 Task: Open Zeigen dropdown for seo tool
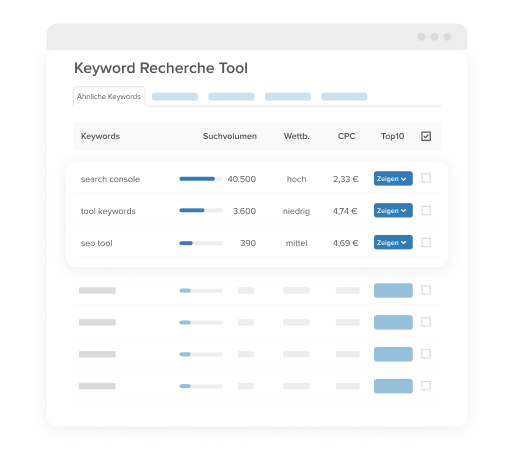coord(393,242)
